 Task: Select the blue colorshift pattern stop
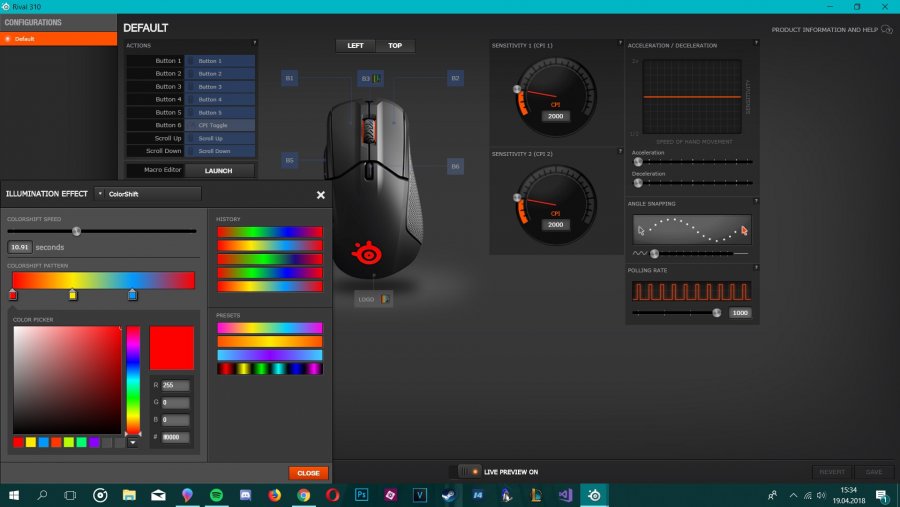click(133, 295)
